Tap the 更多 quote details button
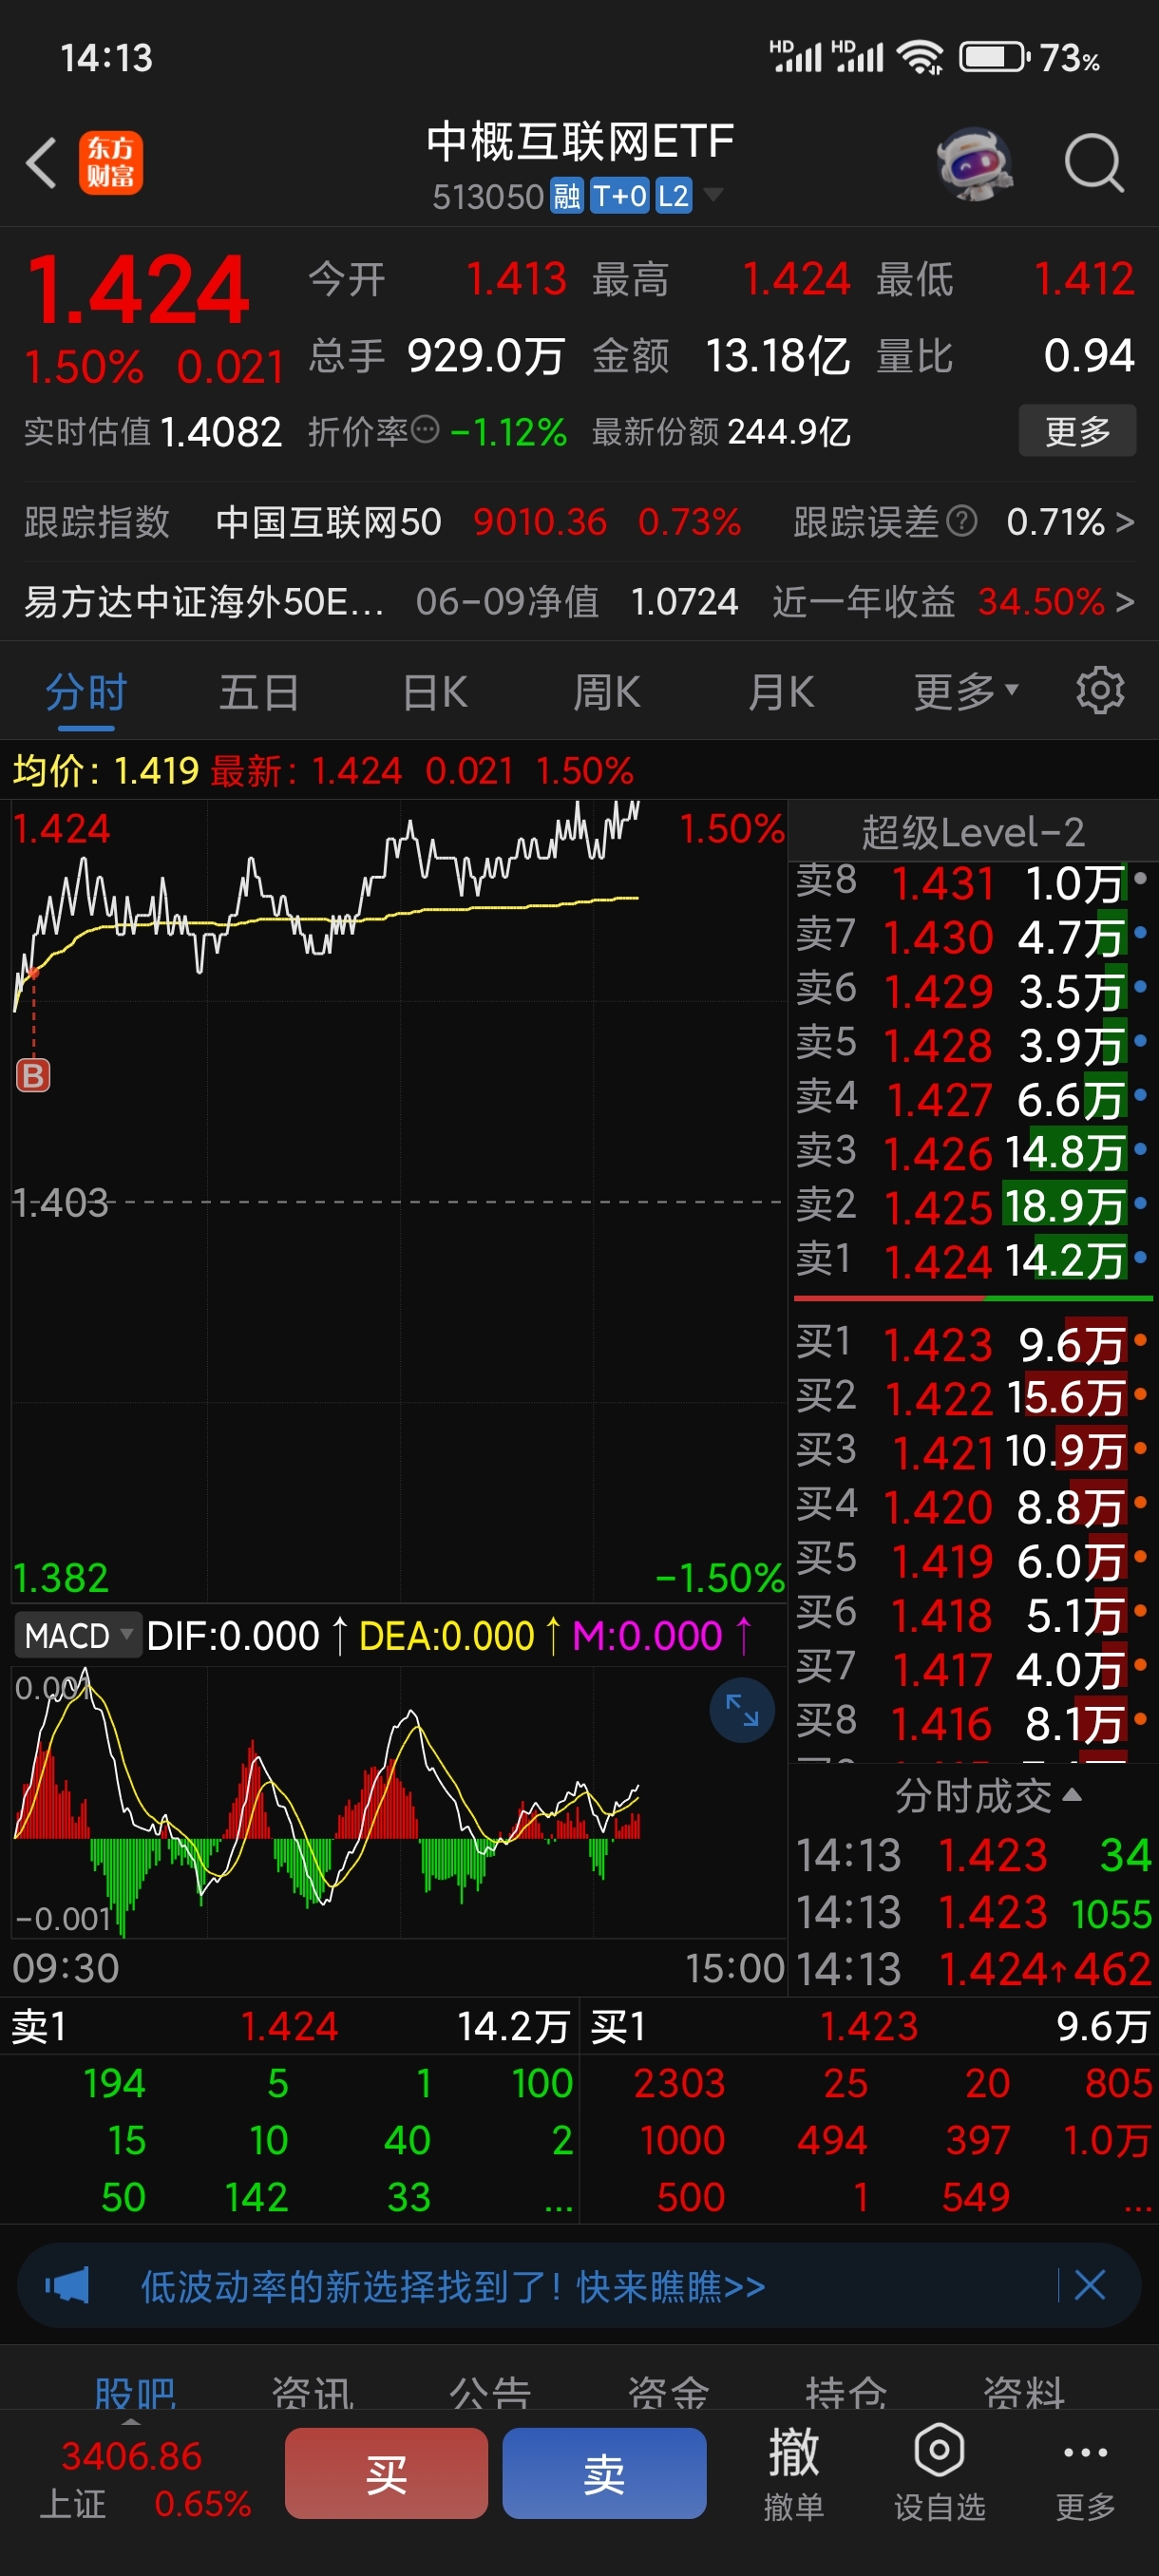 [1077, 431]
